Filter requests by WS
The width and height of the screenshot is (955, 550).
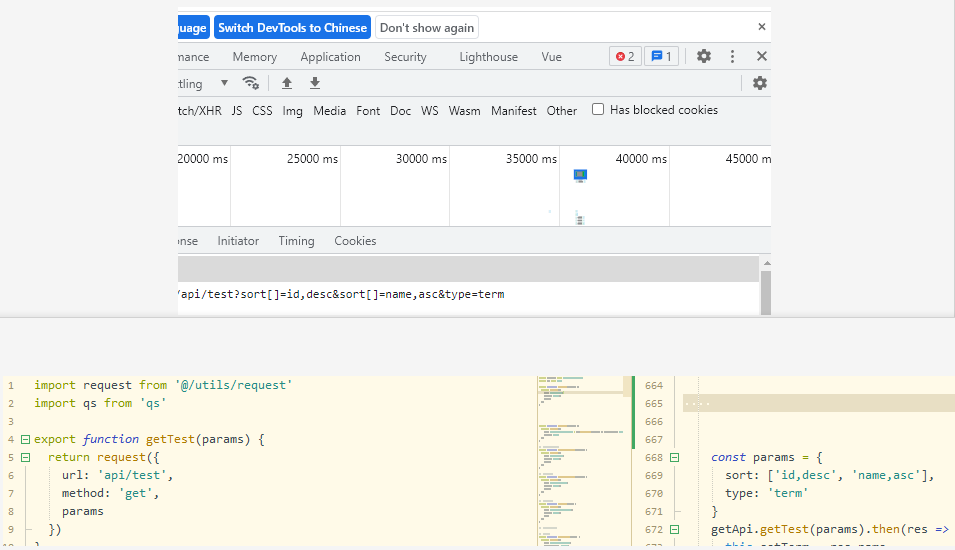pyautogui.click(x=429, y=111)
